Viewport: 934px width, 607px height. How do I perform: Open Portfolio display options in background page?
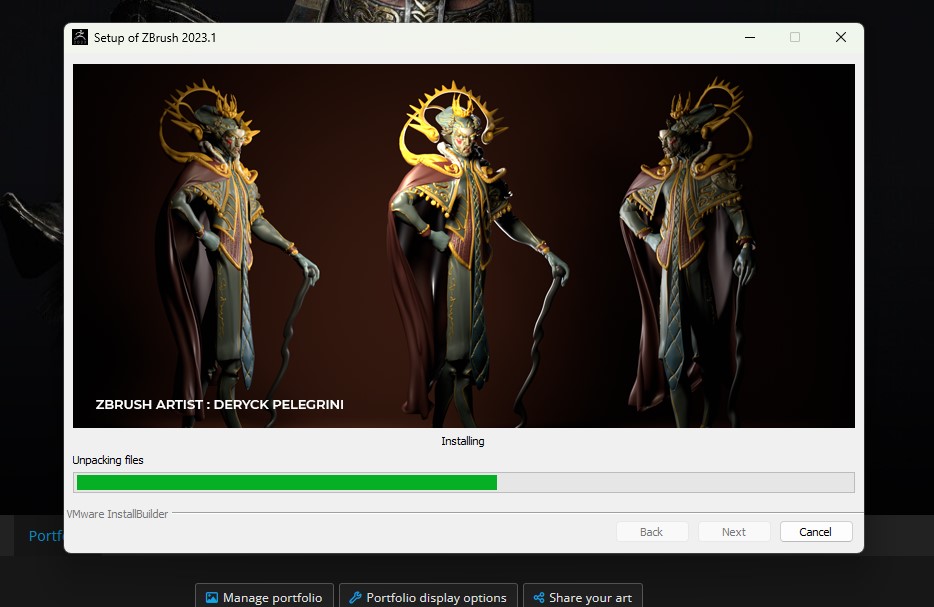point(428,596)
